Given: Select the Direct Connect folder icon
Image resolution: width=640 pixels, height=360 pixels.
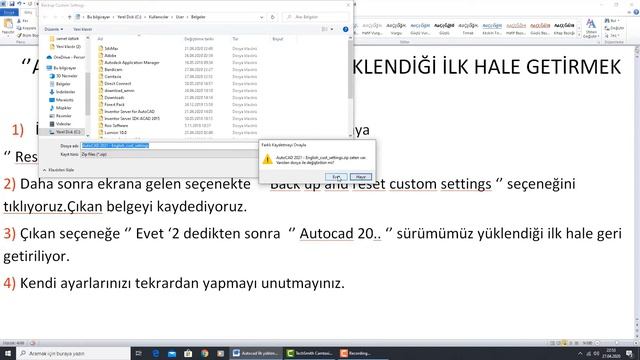Looking at the screenshot, I should 101,83.
